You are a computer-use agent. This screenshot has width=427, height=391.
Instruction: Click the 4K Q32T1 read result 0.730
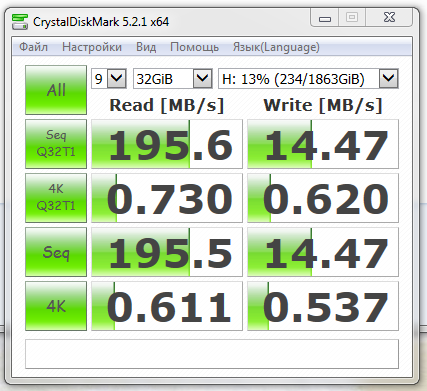[x=167, y=198]
